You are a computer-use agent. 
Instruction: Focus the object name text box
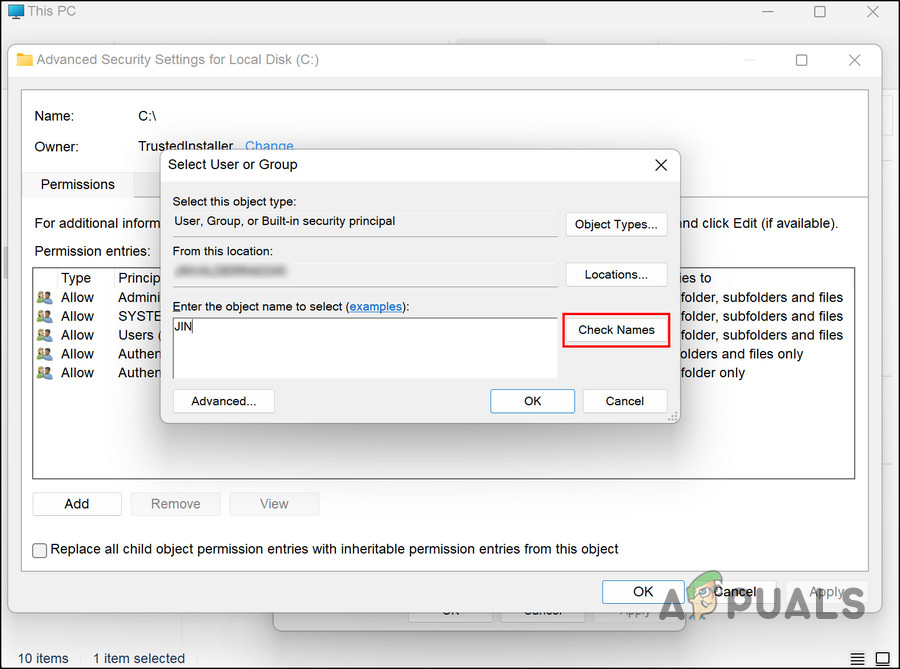(x=364, y=348)
